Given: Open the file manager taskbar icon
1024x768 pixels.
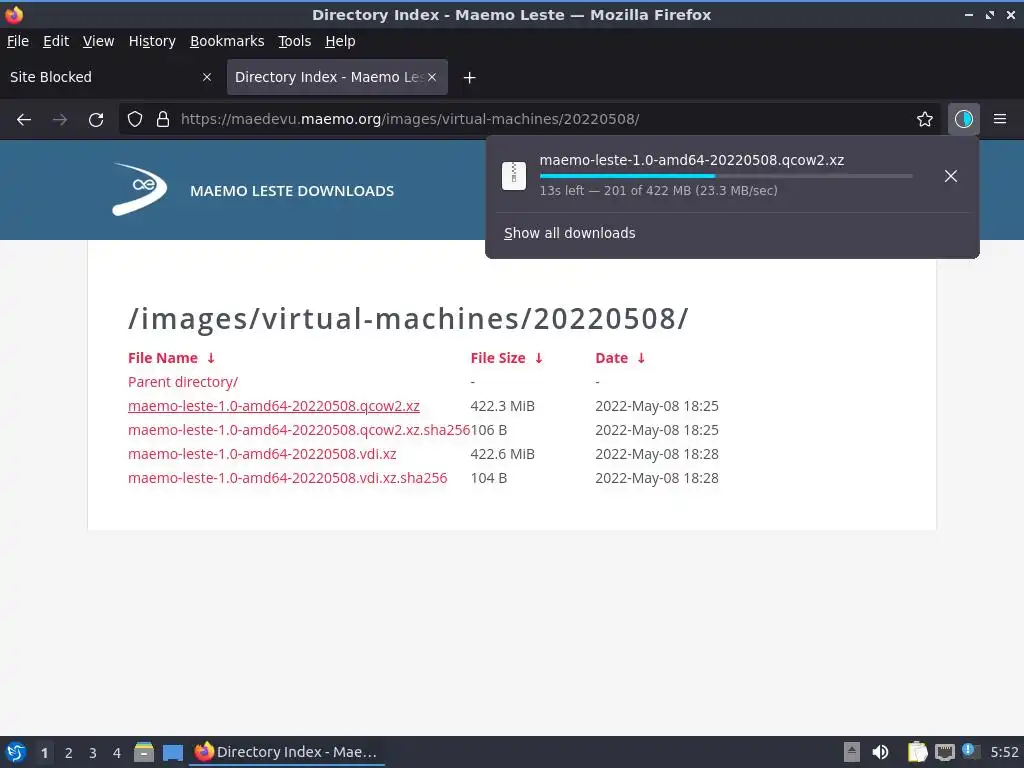Looking at the screenshot, I should click(x=144, y=752).
